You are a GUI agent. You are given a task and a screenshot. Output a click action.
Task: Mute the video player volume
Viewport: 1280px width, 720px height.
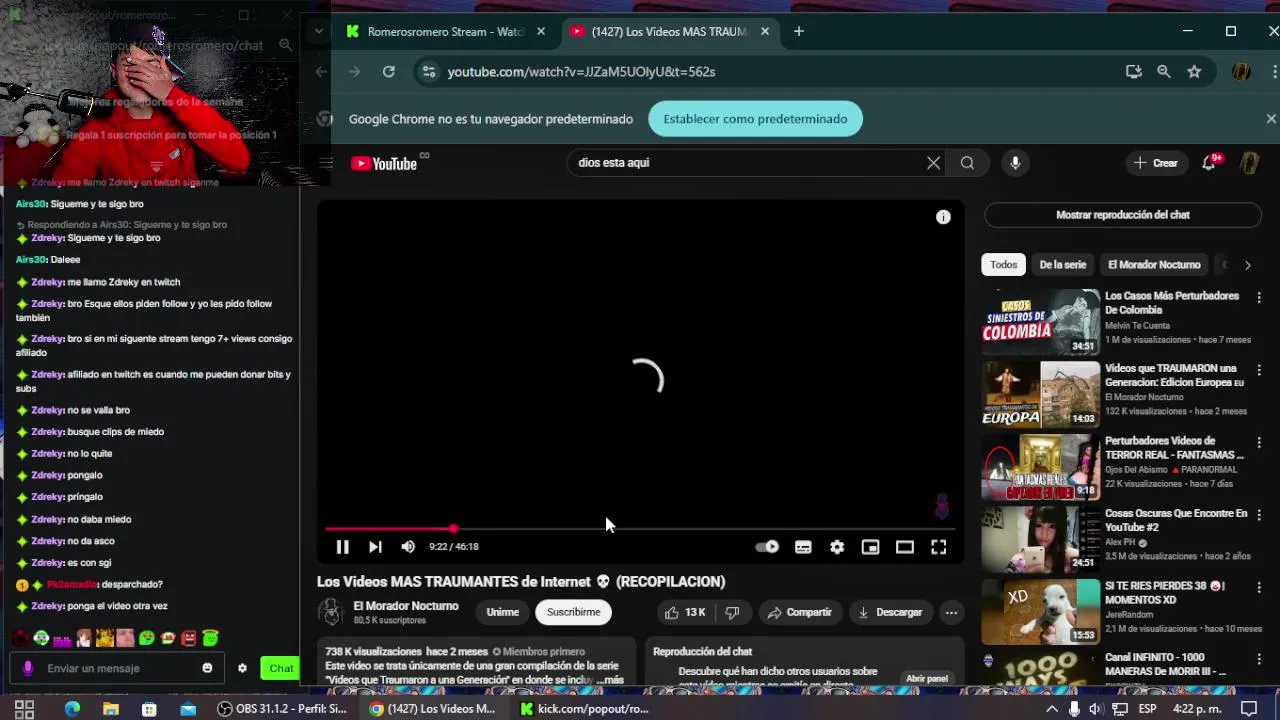tap(408, 547)
